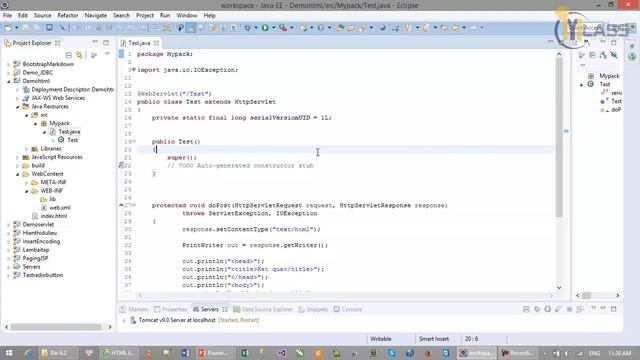The height and width of the screenshot is (360, 640).
Task: Select web.xml in Project Explorer
Action: pyautogui.click(x=60, y=208)
